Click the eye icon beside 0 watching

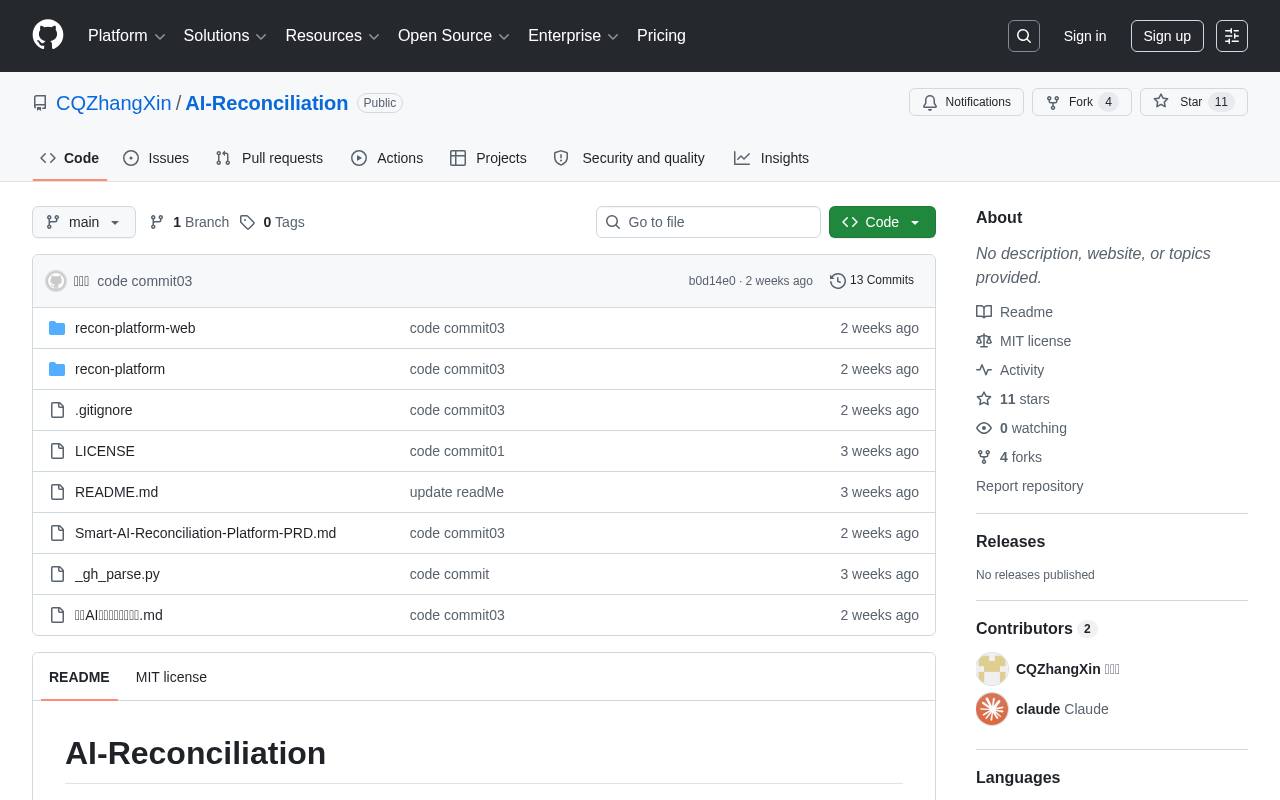[x=984, y=428]
